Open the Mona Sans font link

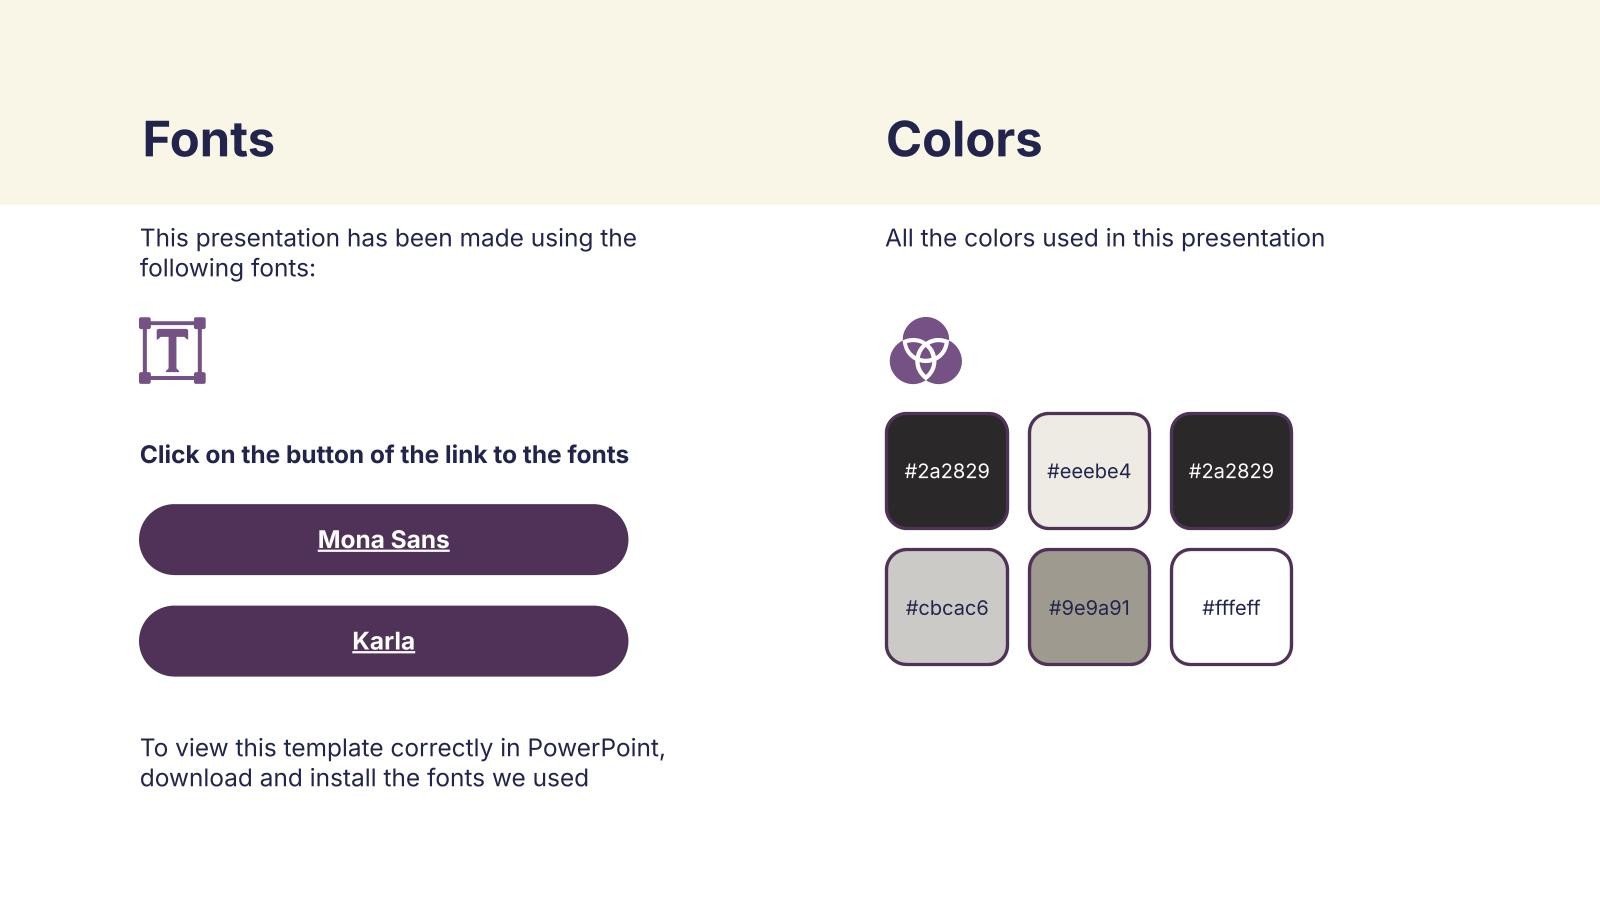[383, 540]
